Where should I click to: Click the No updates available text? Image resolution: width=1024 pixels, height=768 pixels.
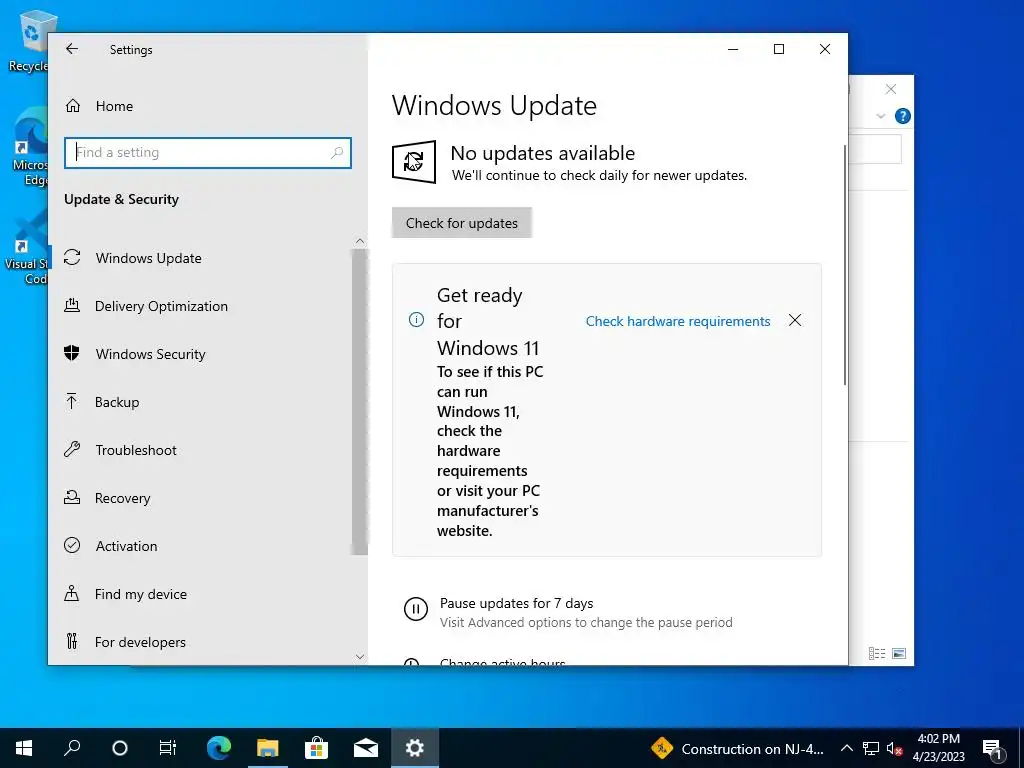click(x=543, y=153)
